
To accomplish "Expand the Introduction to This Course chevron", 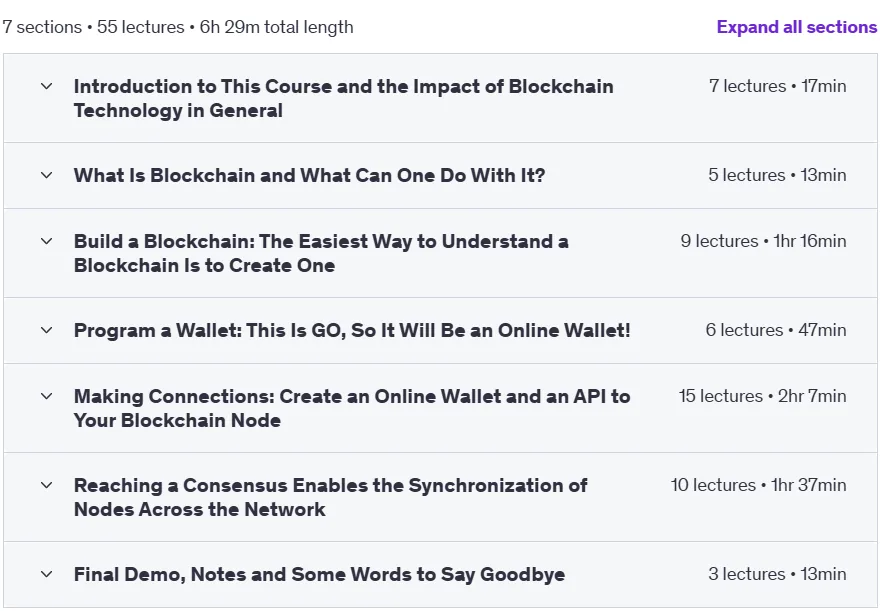I will (x=47, y=86).
